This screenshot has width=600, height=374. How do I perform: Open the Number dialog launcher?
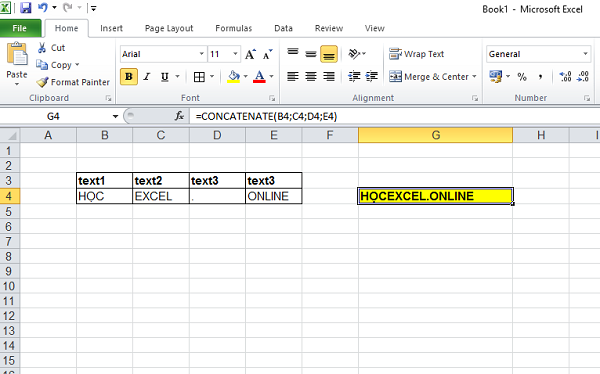[587, 98]
